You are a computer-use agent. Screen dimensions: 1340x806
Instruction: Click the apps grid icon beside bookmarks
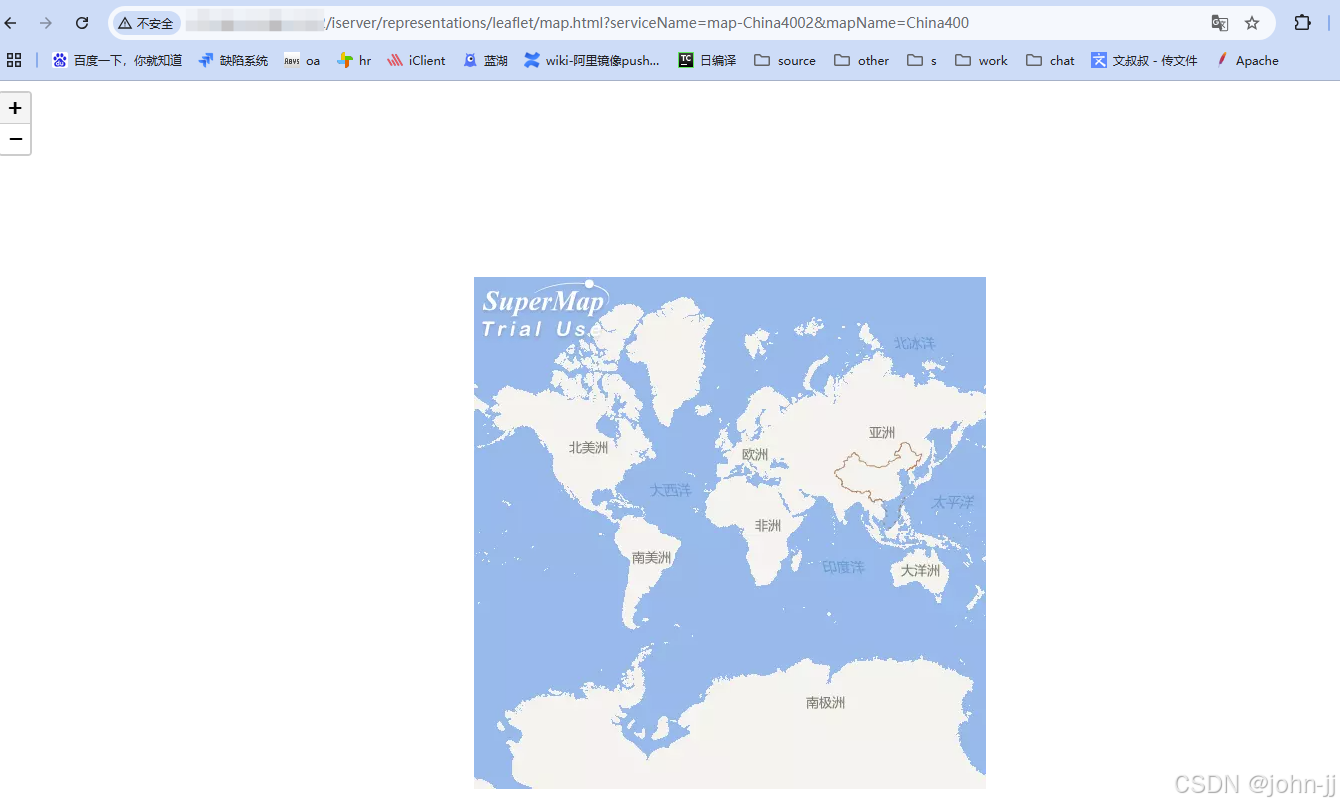click(14, 60)
